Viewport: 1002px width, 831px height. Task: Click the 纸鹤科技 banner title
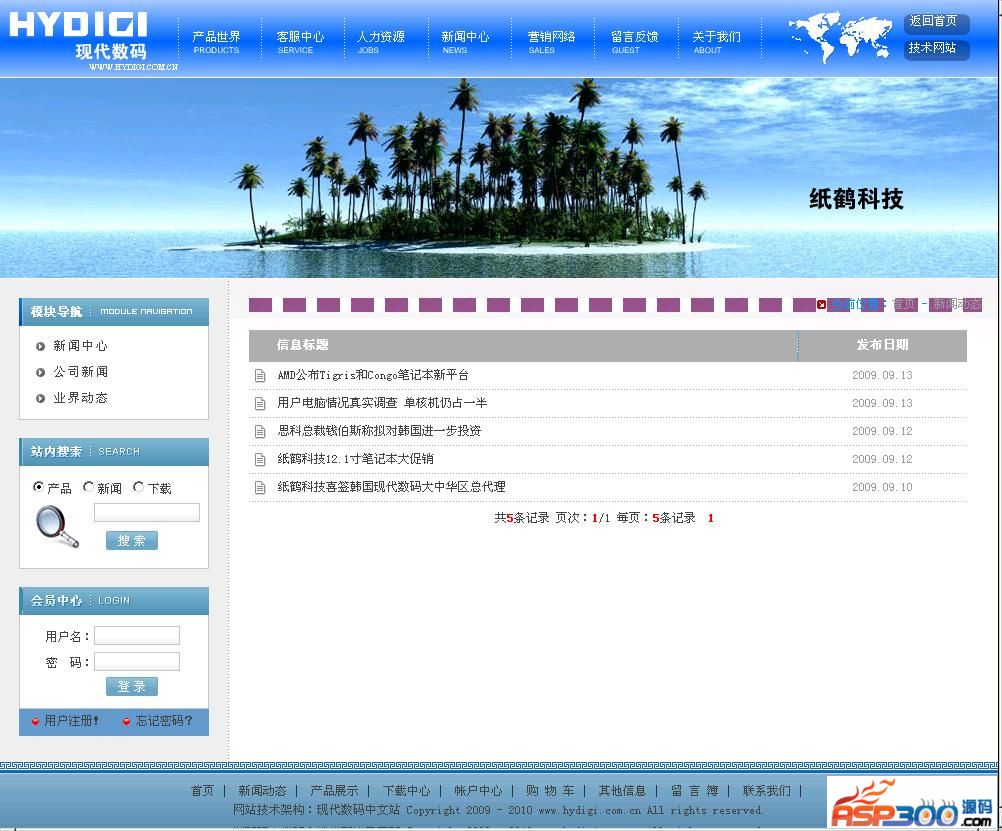click(x=856, y=199)
